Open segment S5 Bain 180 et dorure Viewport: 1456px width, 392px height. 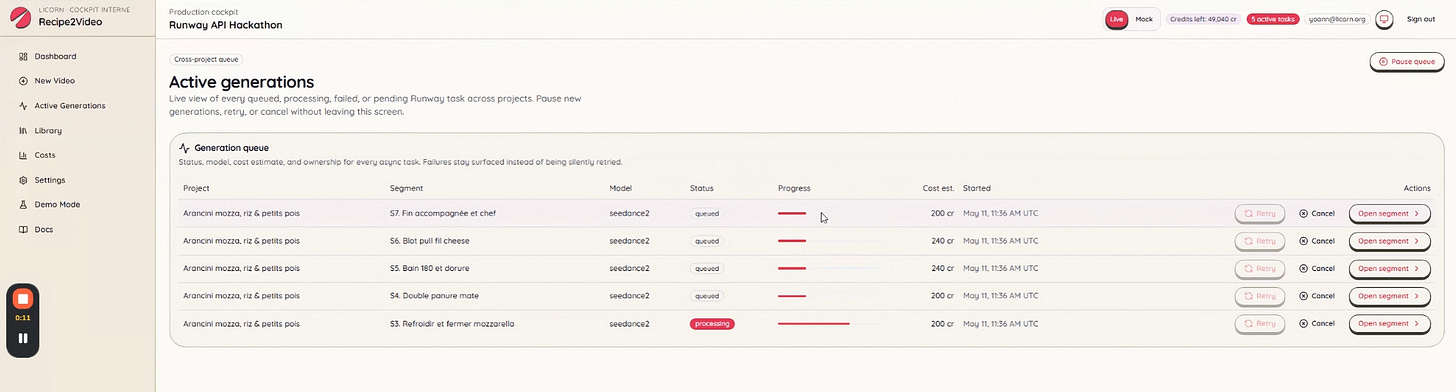pyautogui.click(x=1389, y=268)
